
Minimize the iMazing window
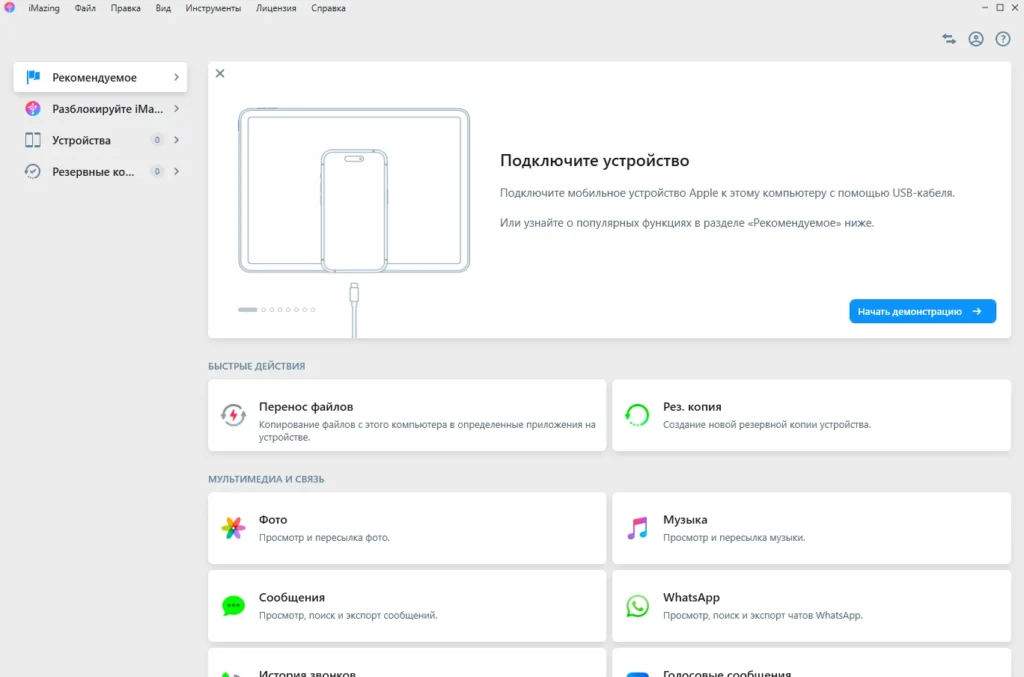(984, 7)
